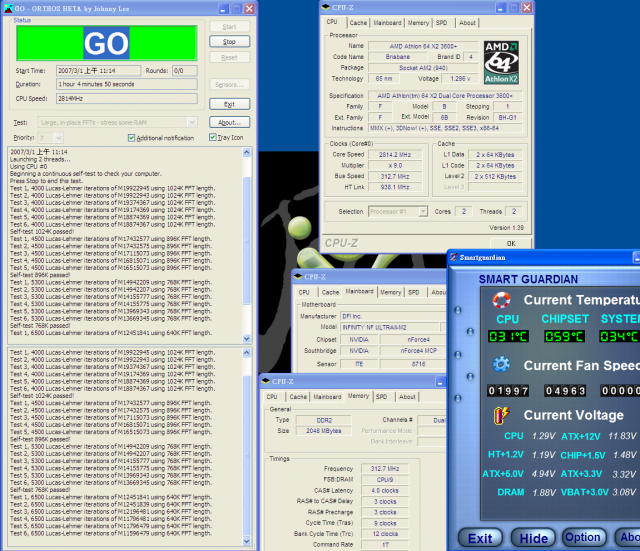Click the 01997 fan speed readout
The height and width of the screenshot is (551, 640).
coord(508,391)
